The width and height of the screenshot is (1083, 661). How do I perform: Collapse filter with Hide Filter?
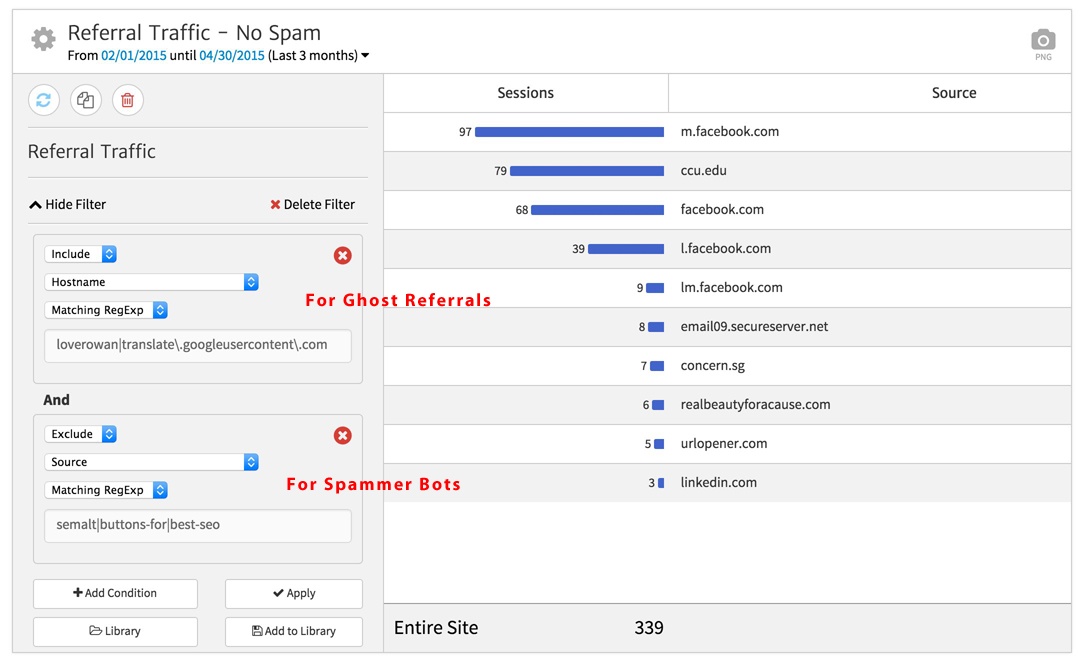coord(68,205)
